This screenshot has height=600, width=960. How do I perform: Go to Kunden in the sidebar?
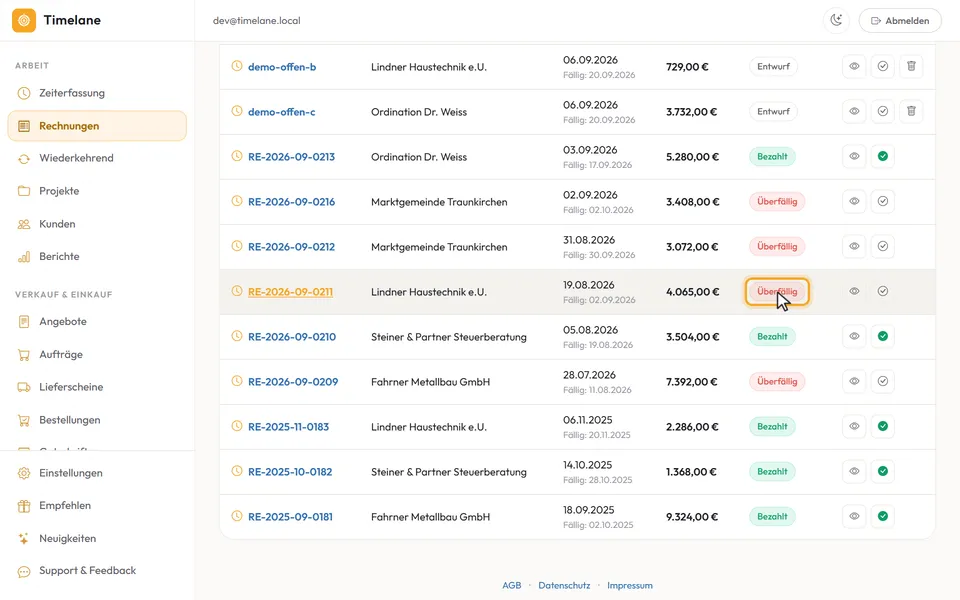97,224
